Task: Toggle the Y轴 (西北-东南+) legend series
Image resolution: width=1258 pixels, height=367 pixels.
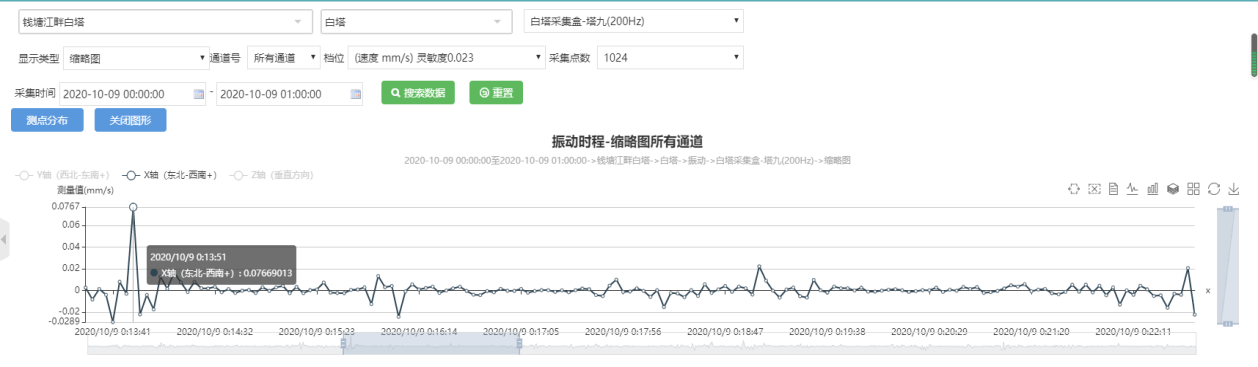Action: coord(63,174)
